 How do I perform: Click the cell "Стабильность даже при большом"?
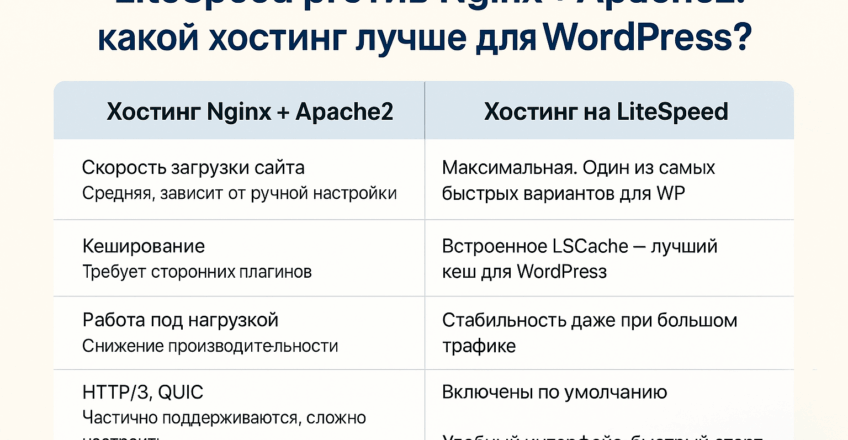point(589,320)
